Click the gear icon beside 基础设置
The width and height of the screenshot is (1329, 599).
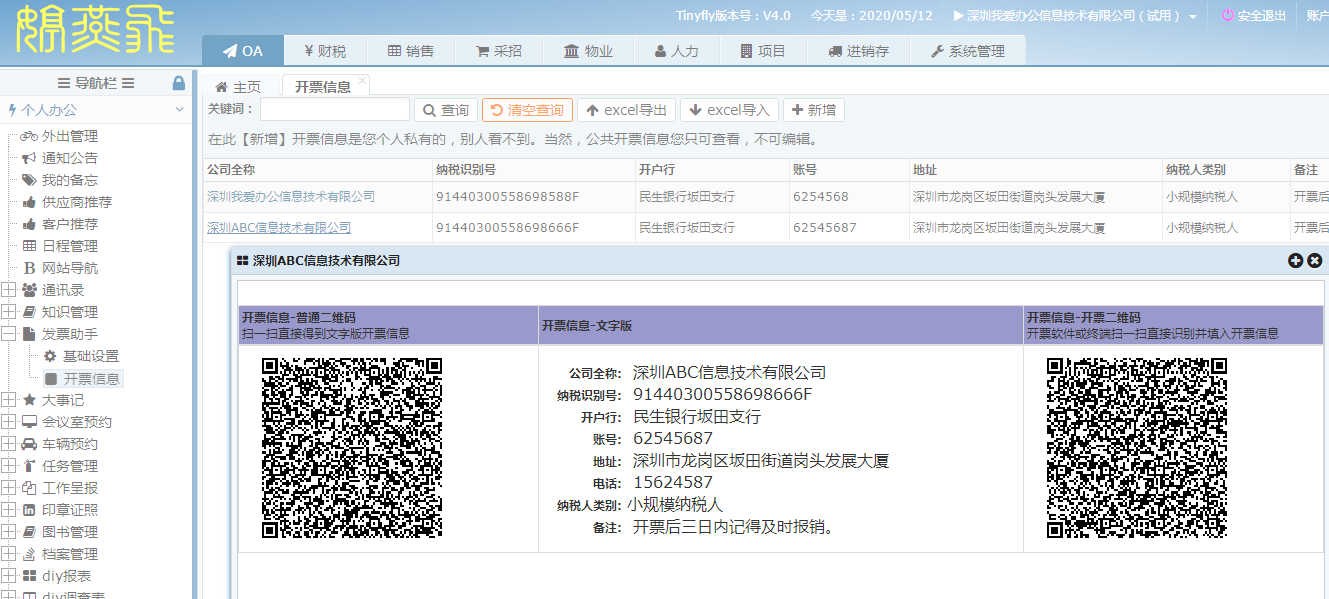(50, 356)
